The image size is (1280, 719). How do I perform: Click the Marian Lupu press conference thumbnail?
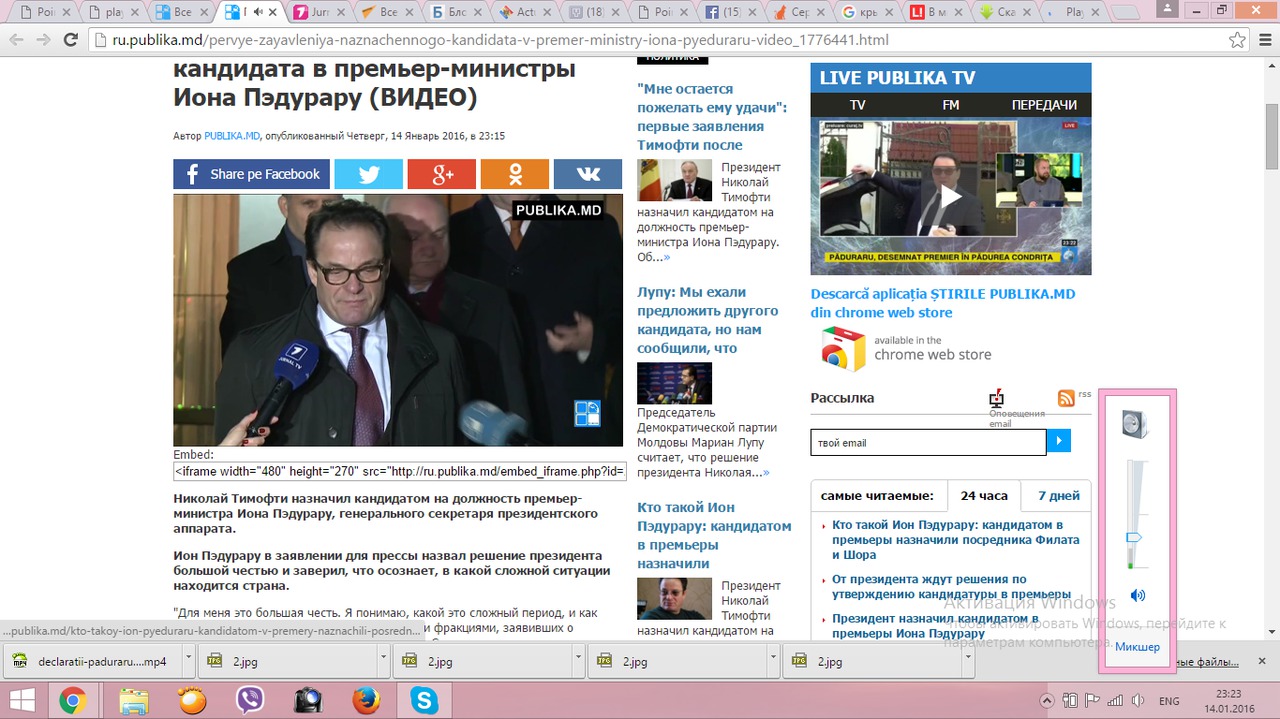674,383
